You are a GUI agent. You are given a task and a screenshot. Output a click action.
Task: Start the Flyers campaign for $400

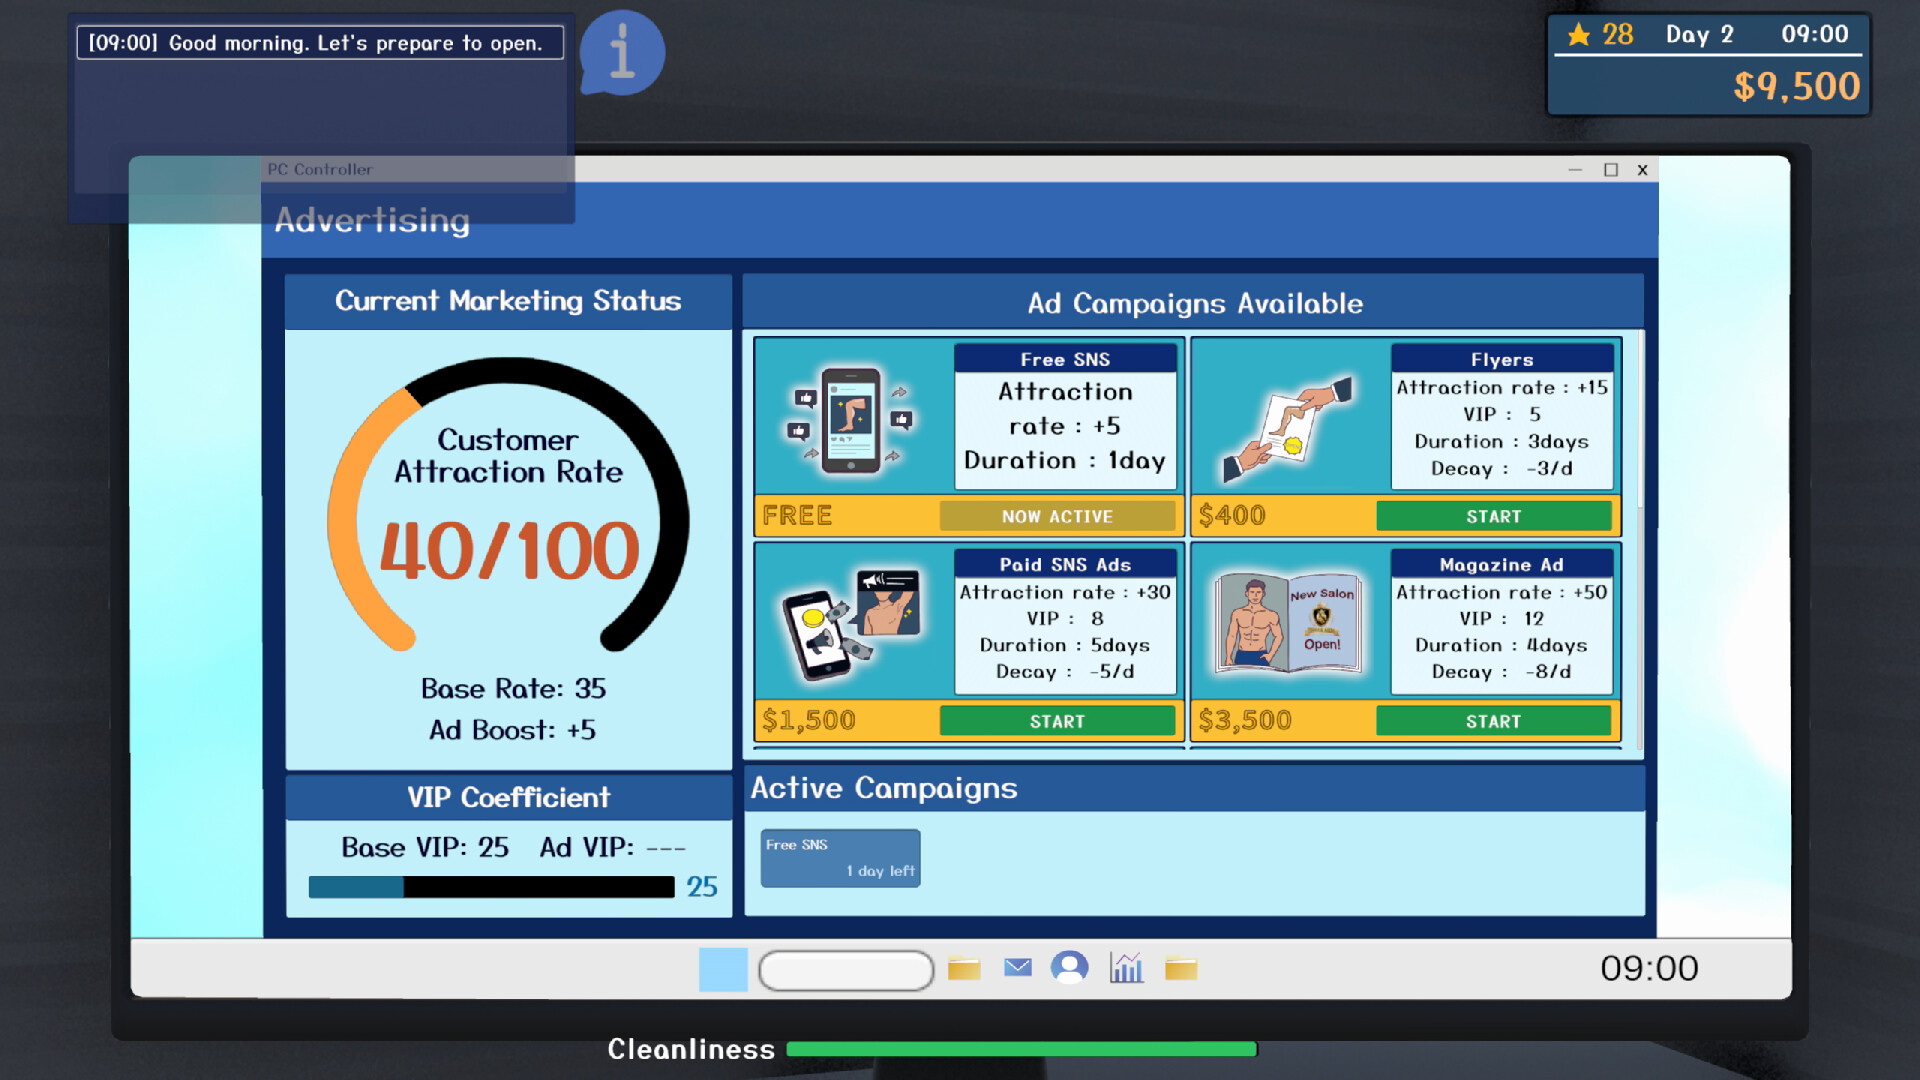(1492, 516)
